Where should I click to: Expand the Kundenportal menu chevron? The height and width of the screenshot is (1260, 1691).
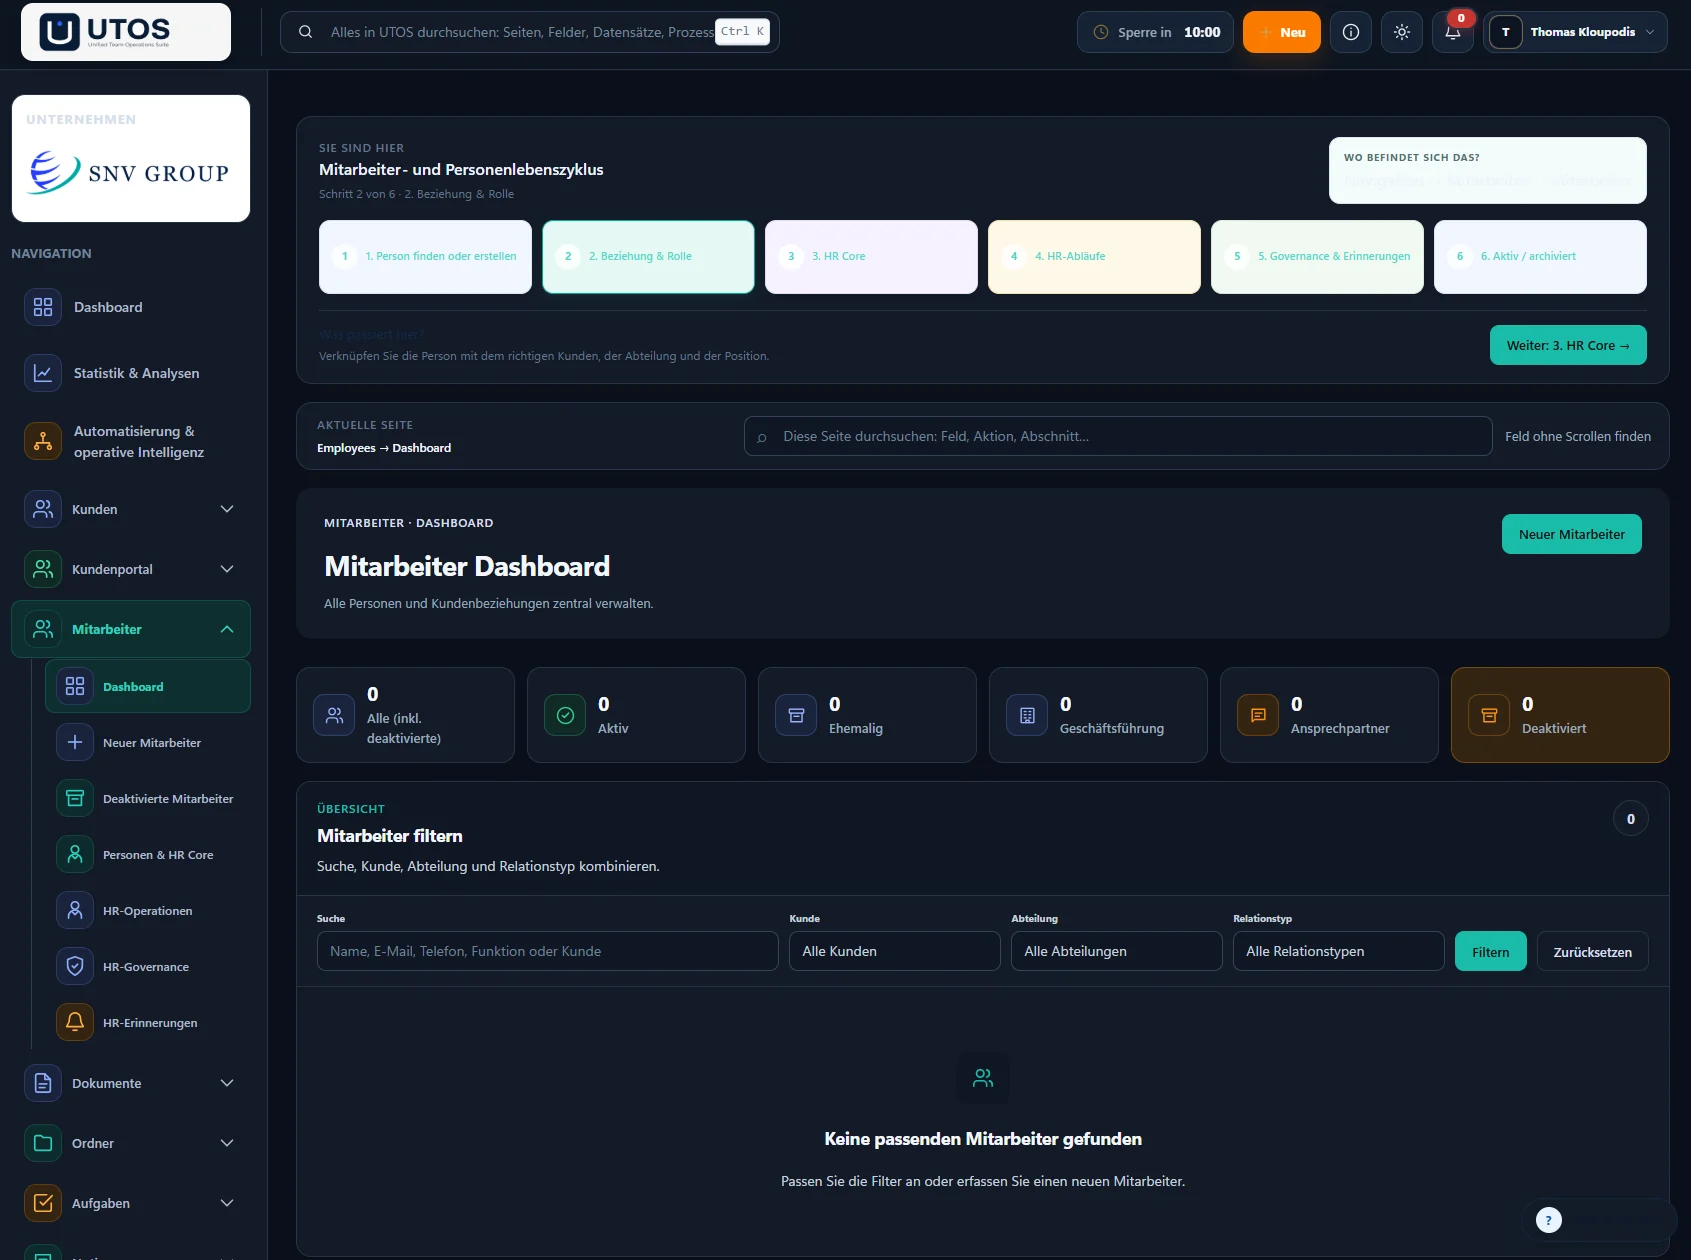coord(227,569)
